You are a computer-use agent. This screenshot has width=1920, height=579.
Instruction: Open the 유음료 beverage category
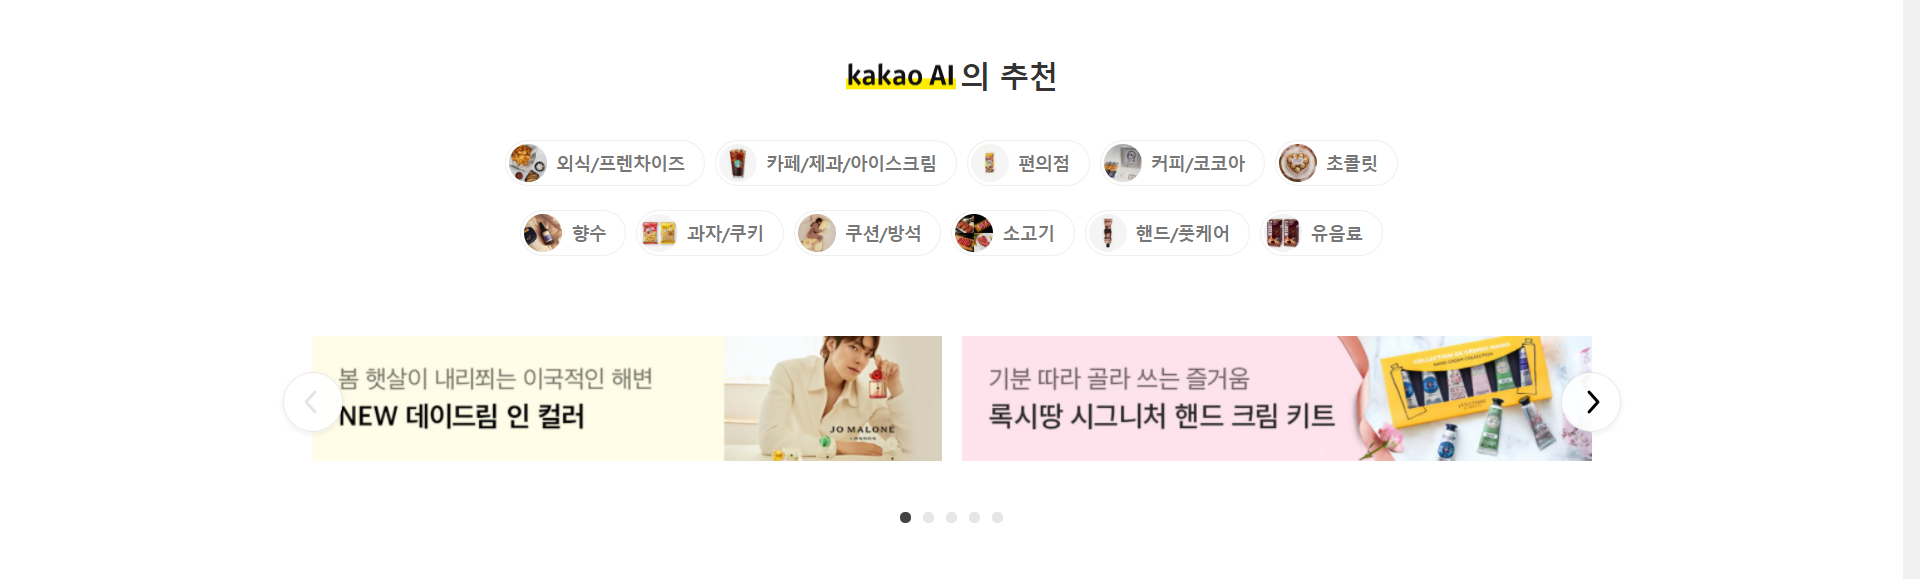point(1321,233)
